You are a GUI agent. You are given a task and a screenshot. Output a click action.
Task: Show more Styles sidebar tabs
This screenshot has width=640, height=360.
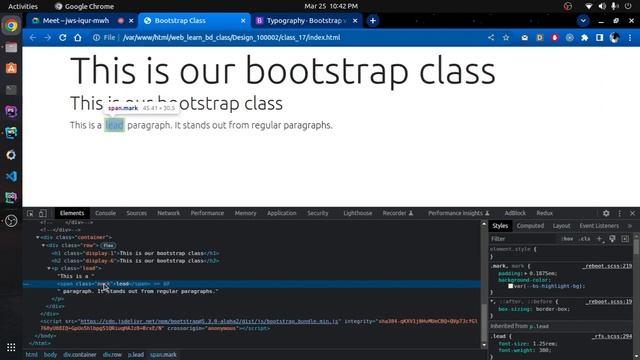630,226
